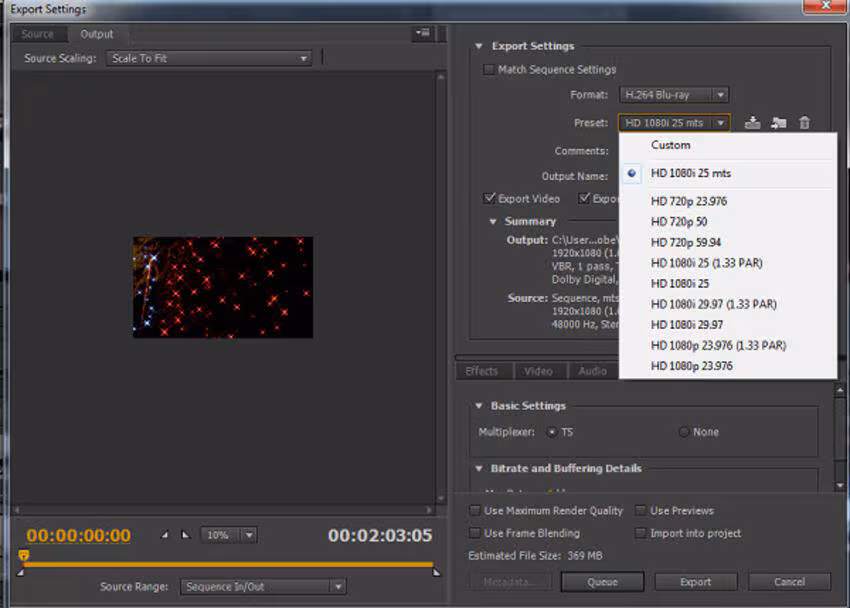
Task: Click the Set Out Point triangle icon
Action: [185, 535]
